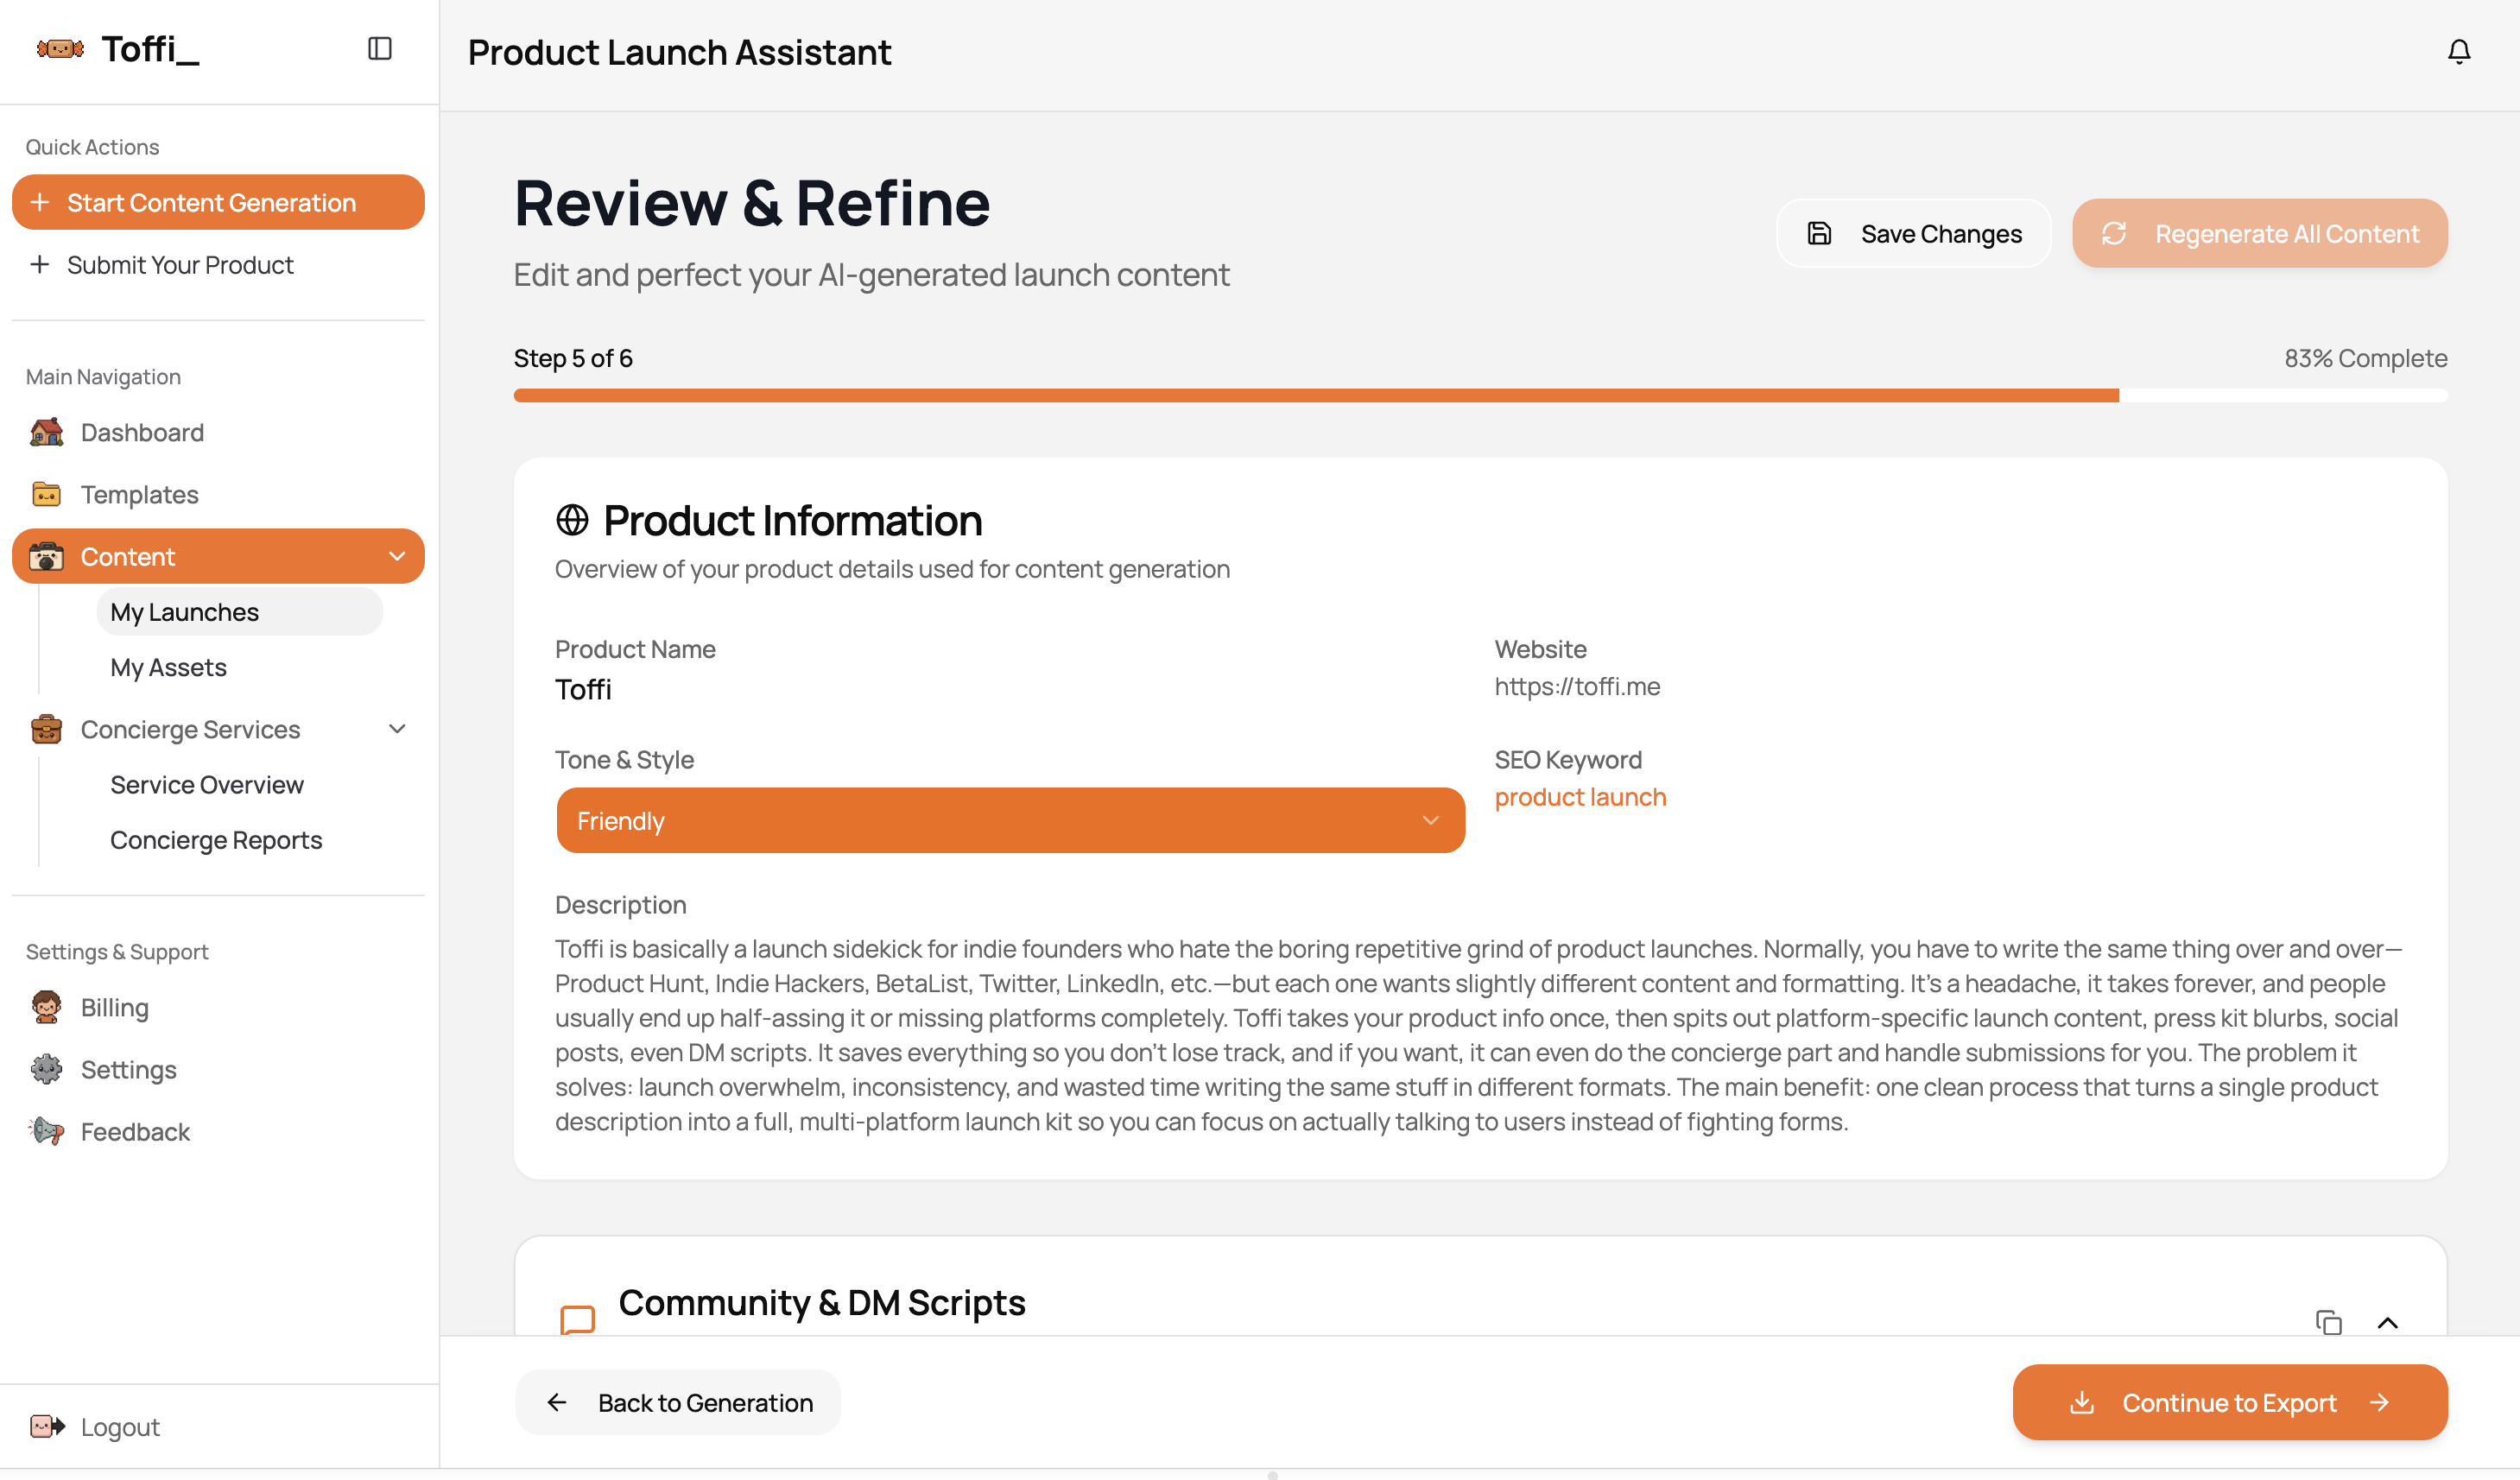Viewport: 2520px width, 1480px height.
Task: View Concierge Reports
Action: (x=240, y=839)
